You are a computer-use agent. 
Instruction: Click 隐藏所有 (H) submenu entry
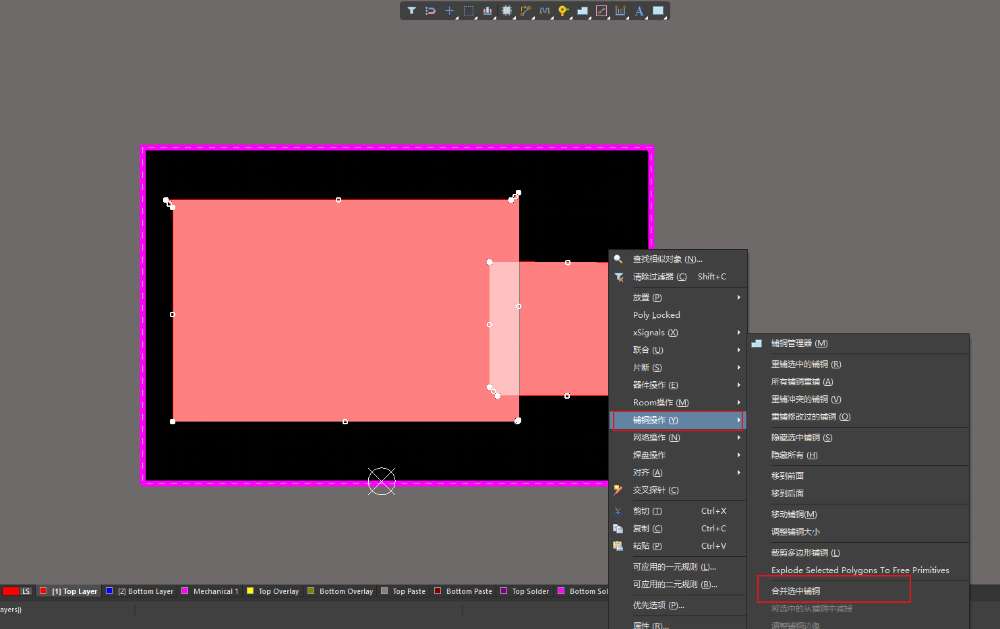859,455
